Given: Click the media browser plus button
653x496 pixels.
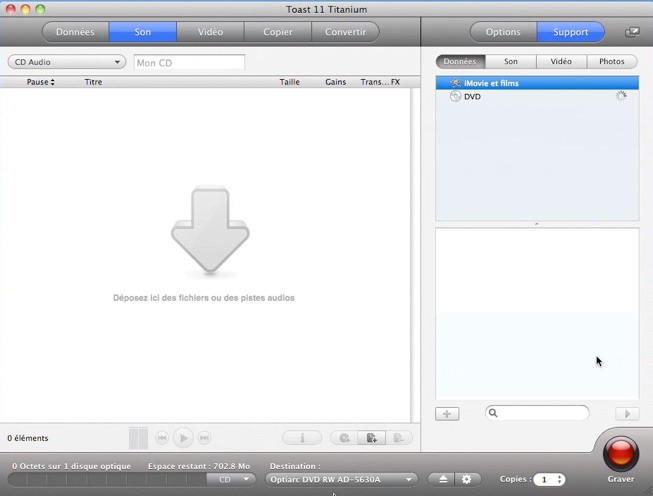Looking at the screenshot, I should click(447, 414).
